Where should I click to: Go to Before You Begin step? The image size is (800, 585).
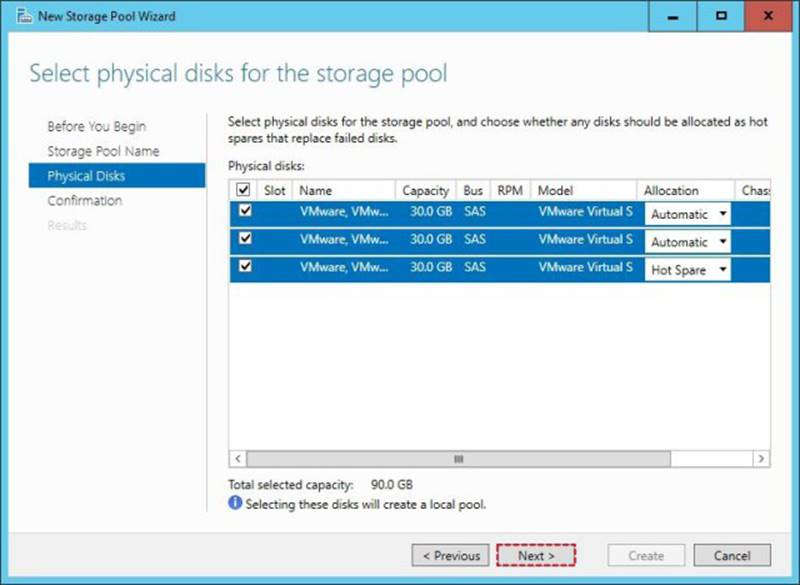click(x=97, y=127)
